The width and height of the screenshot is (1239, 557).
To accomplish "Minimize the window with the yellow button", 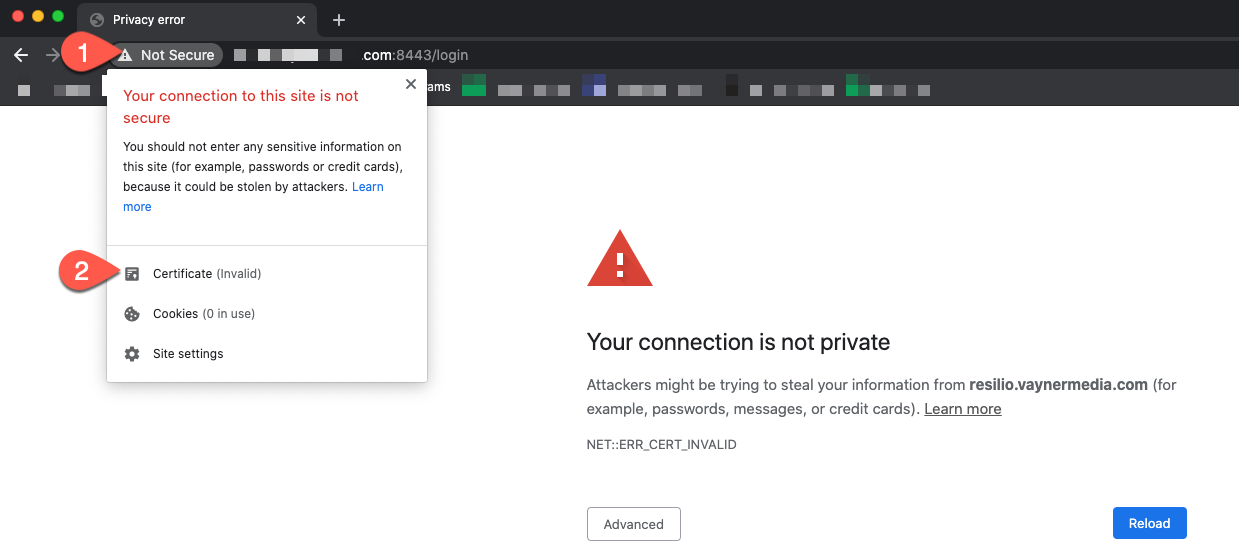I will [38, 17].
